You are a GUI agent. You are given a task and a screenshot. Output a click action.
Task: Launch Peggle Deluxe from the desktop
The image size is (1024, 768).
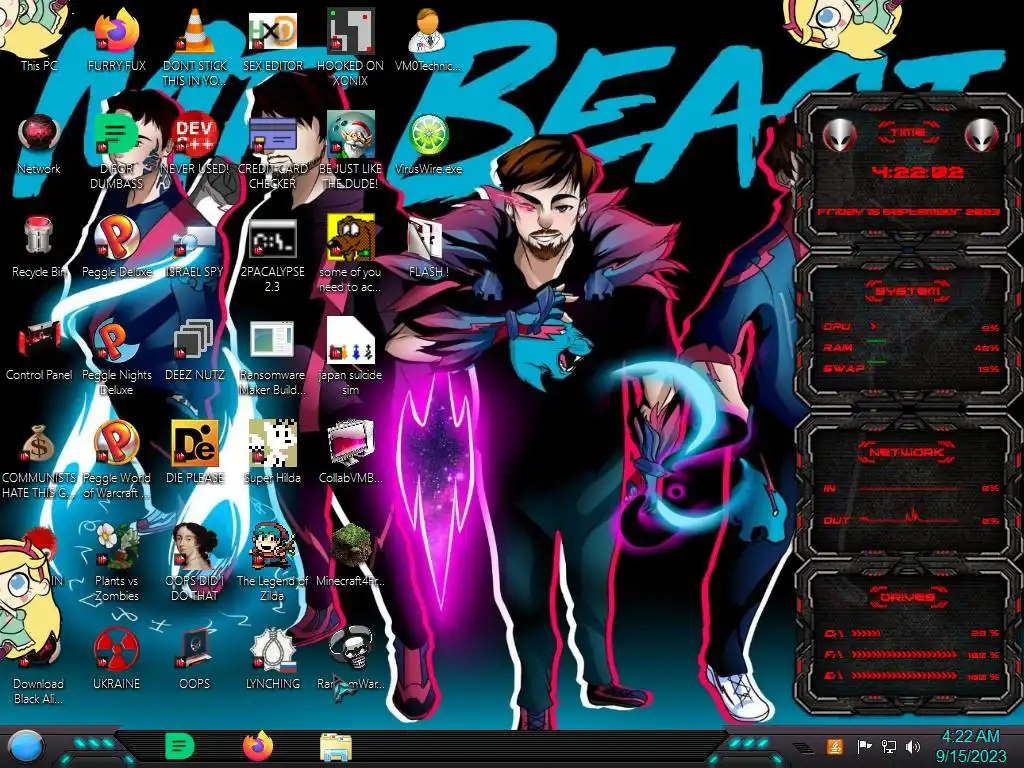click(116, 247)
